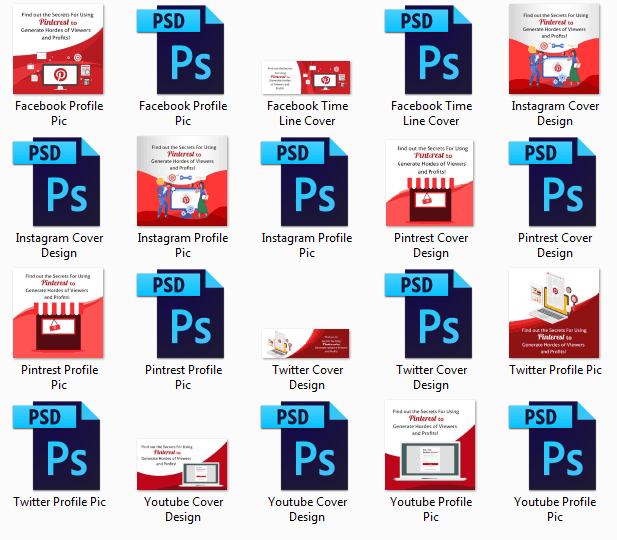Select the Pintrest Profile Pic PSD file icon

[x=181, y=314]
